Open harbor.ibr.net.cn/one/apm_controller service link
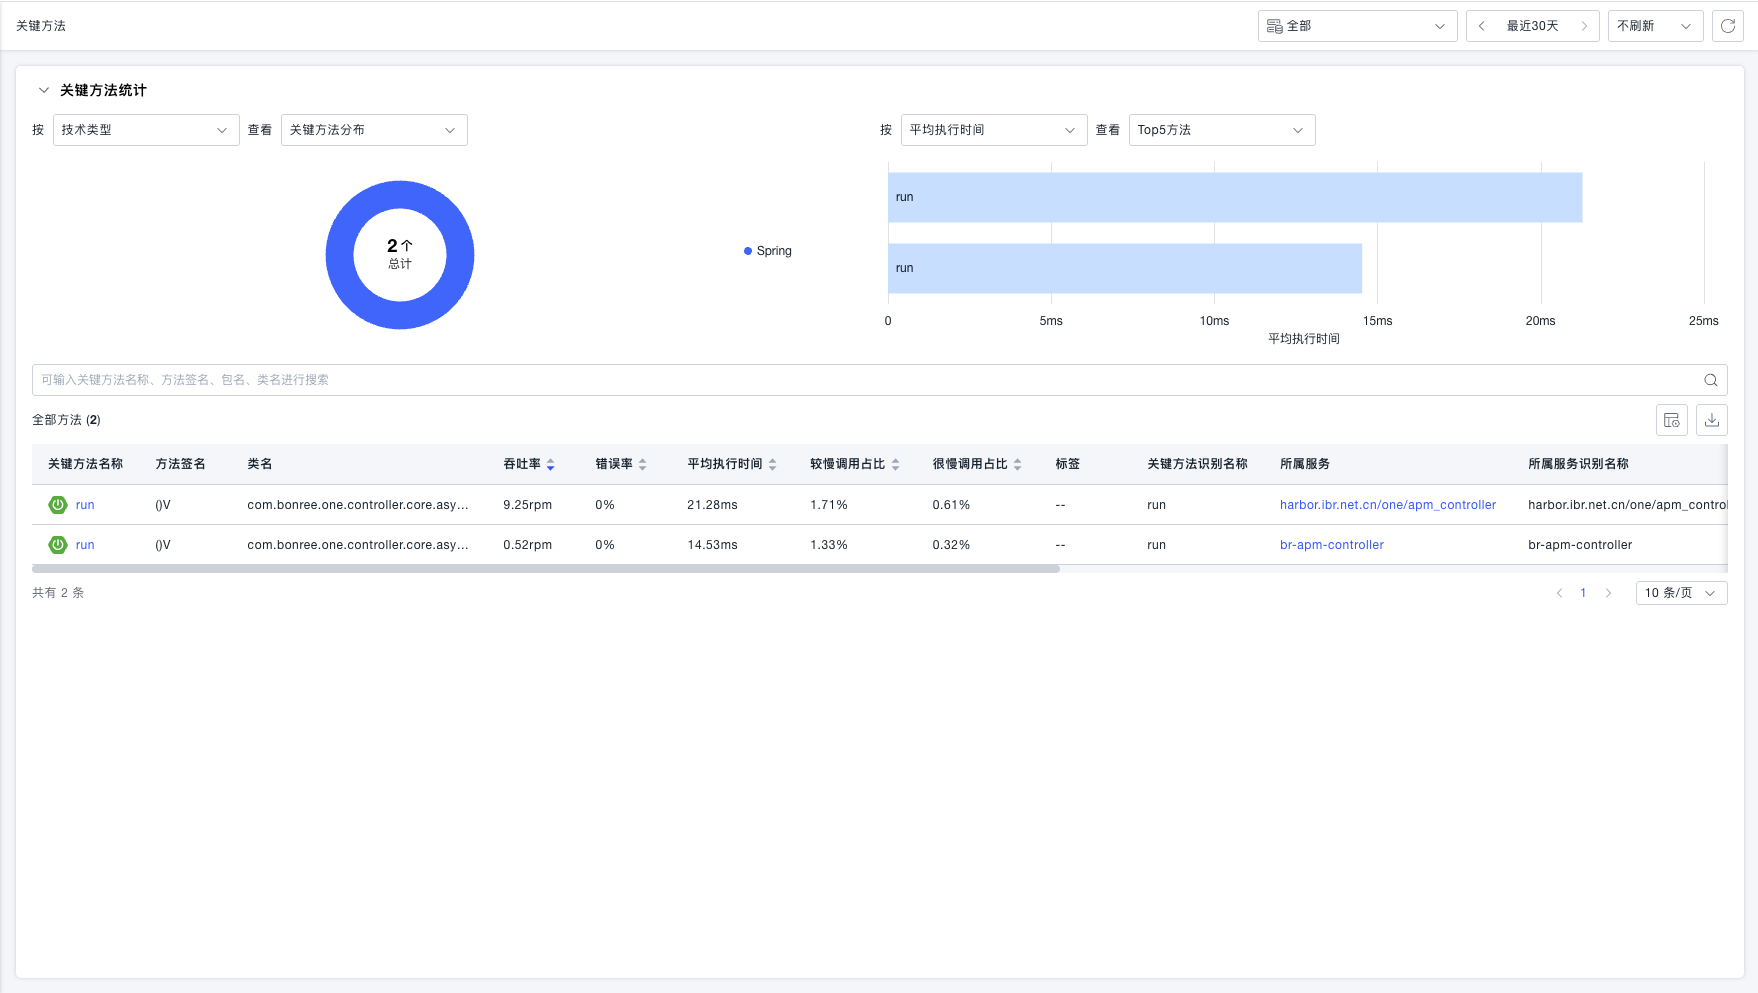The width and height of the screenshot is (1758, 993). point(1387,505)
